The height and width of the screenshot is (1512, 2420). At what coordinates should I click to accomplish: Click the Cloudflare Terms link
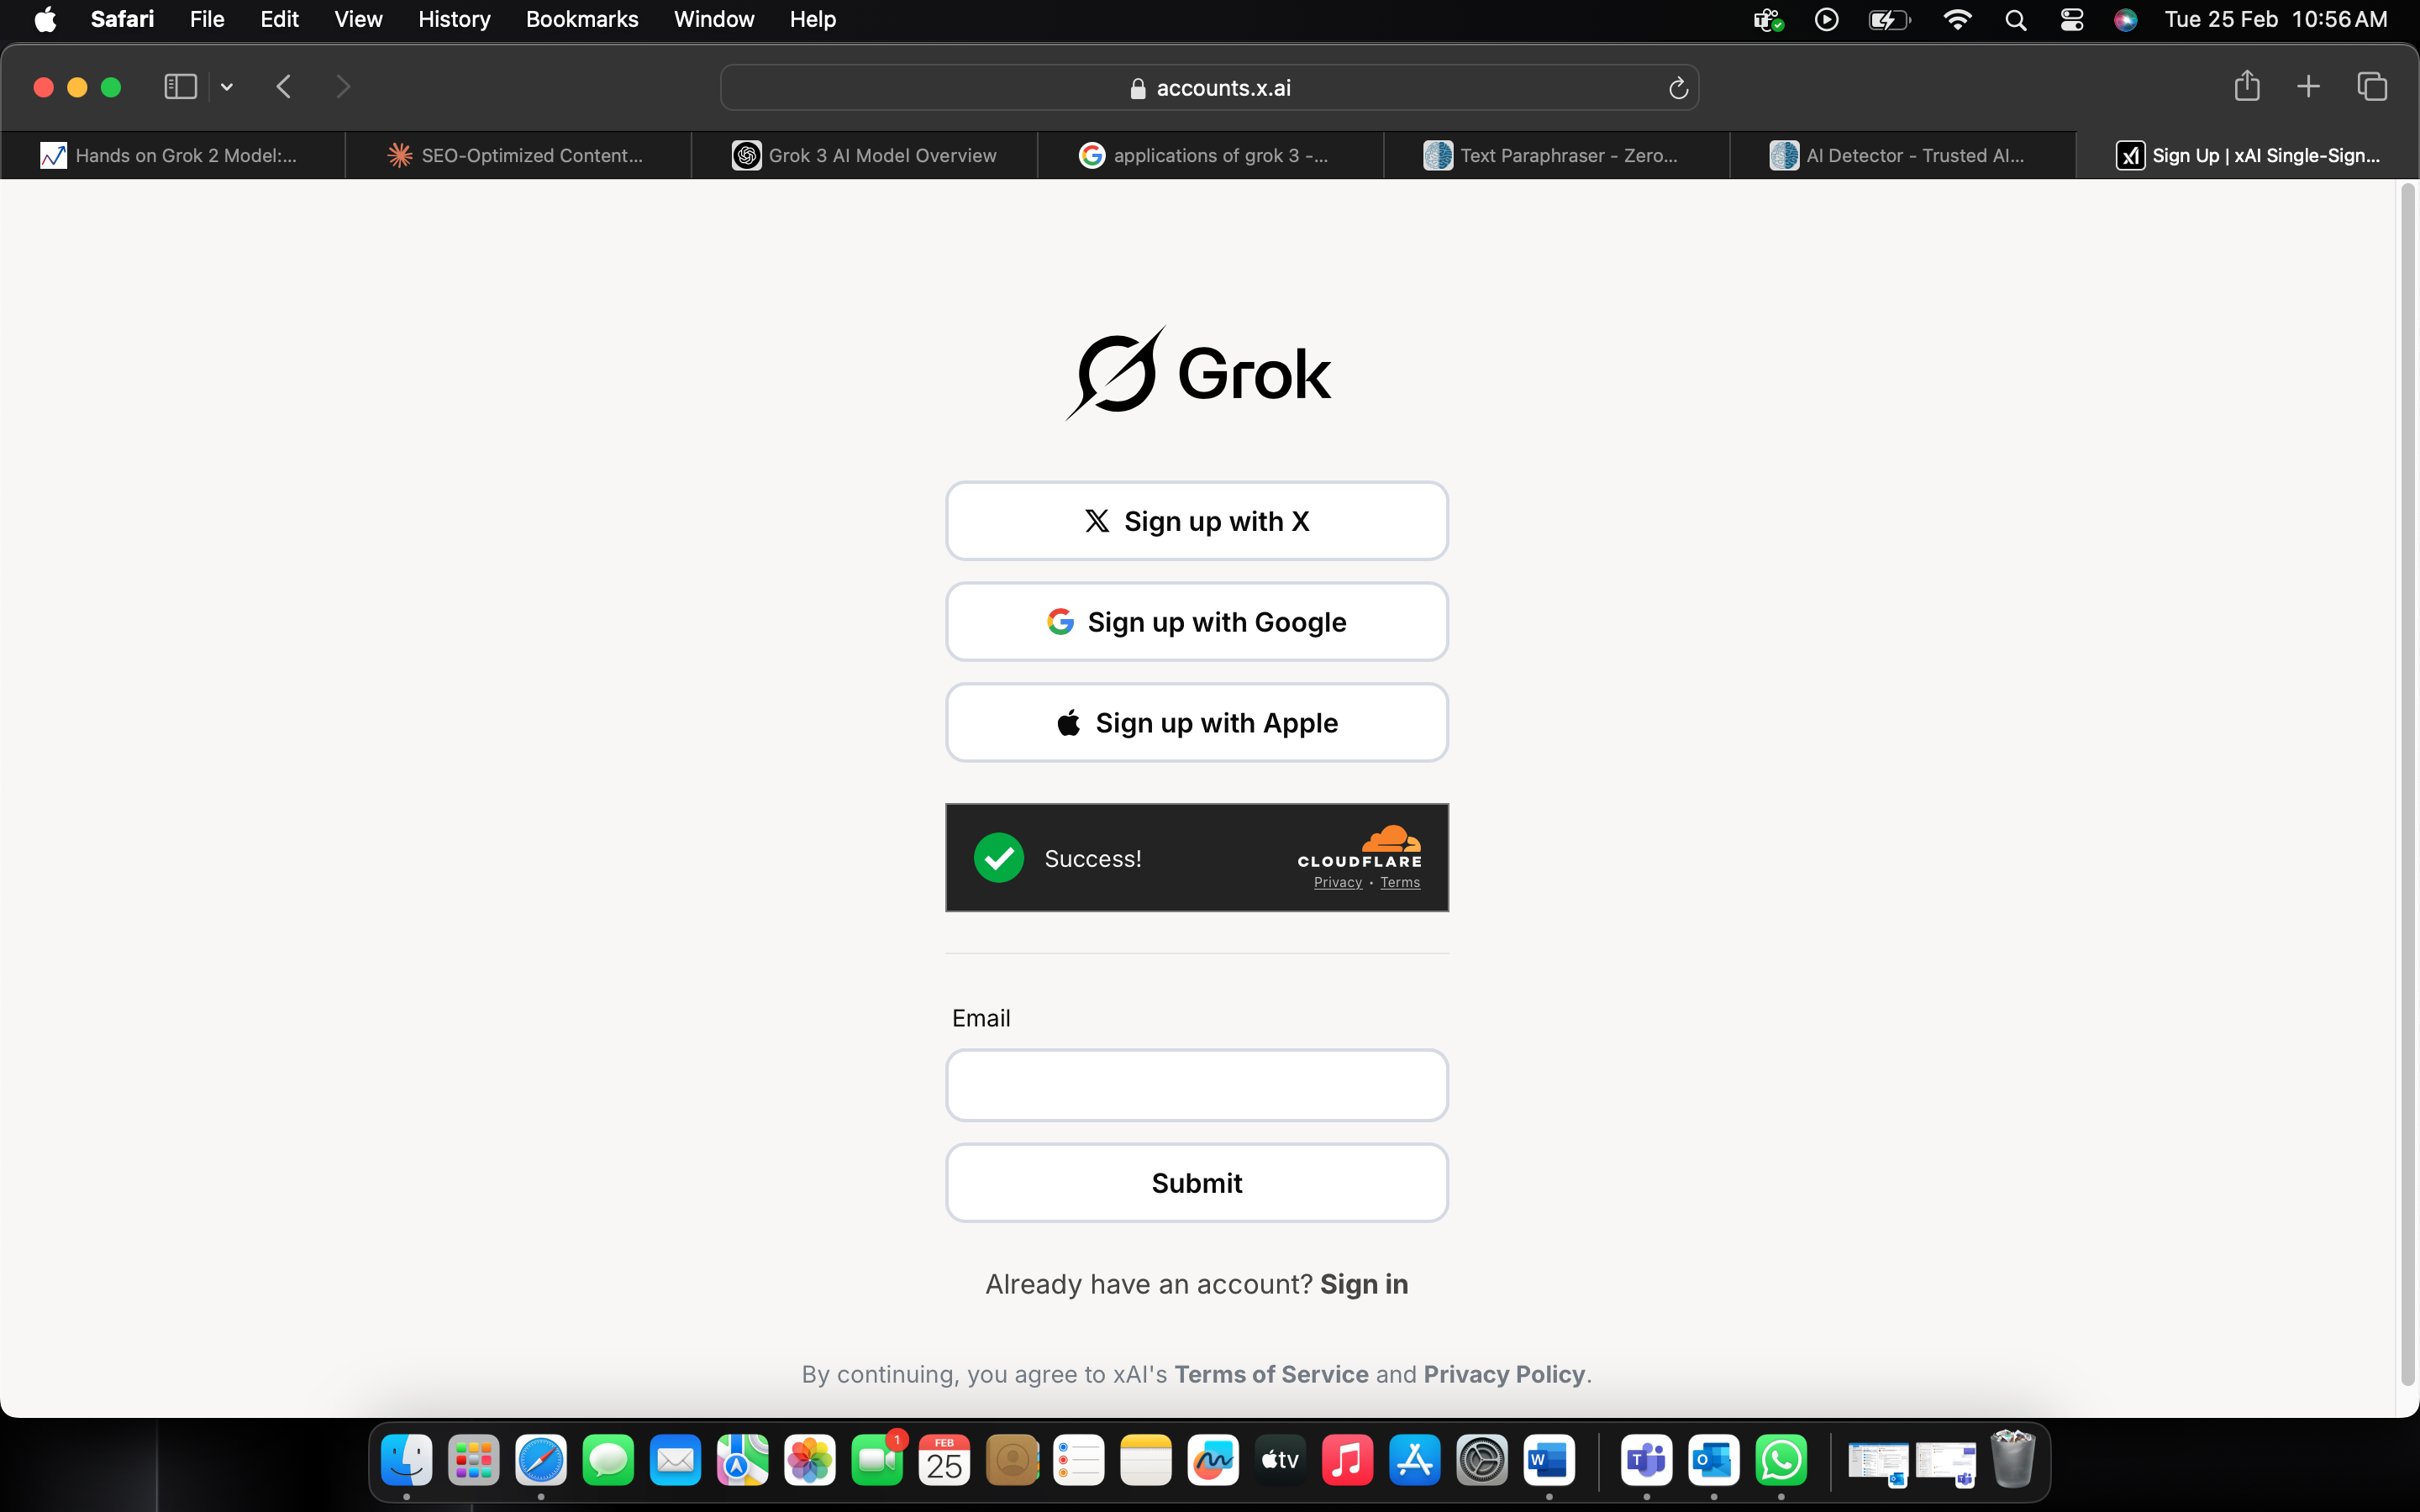click(x=1400, y=882)
